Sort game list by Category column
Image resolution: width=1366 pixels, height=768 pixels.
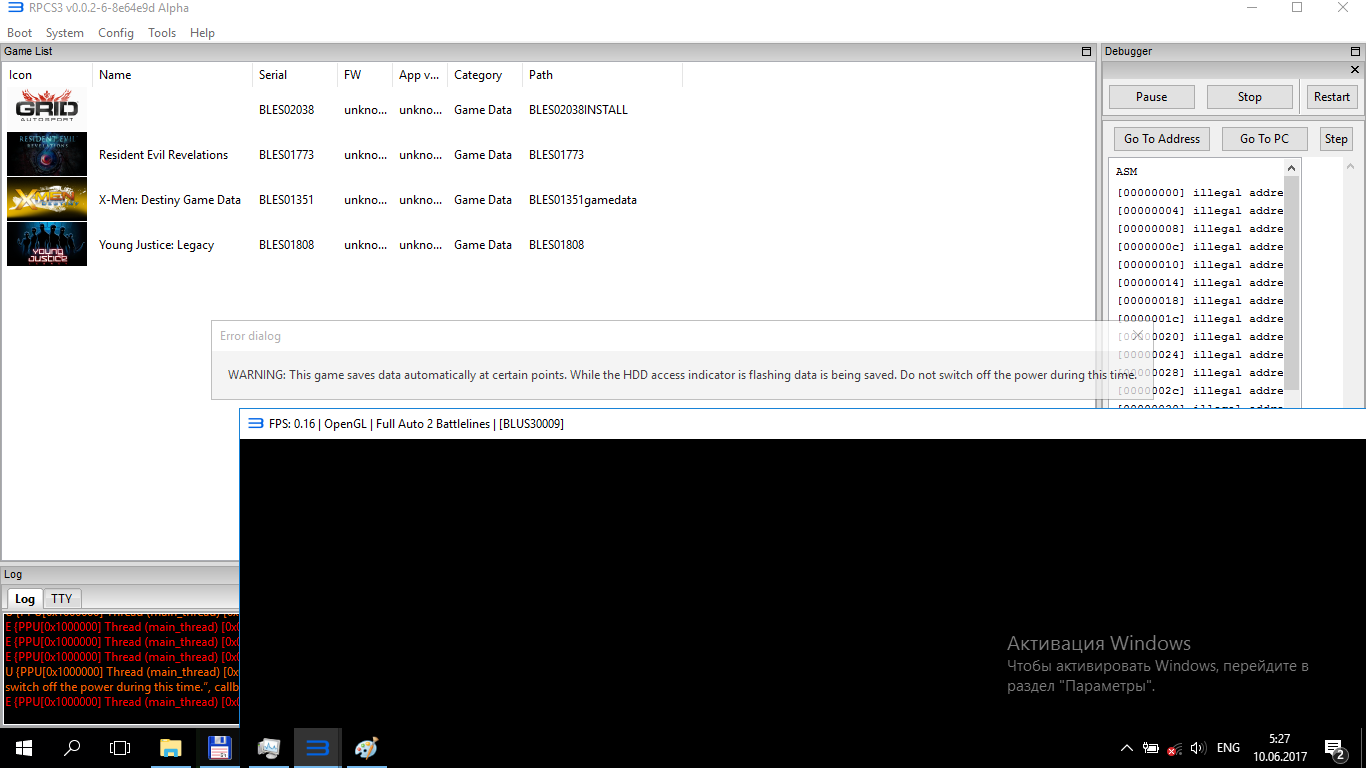click(x=485, y=75)
